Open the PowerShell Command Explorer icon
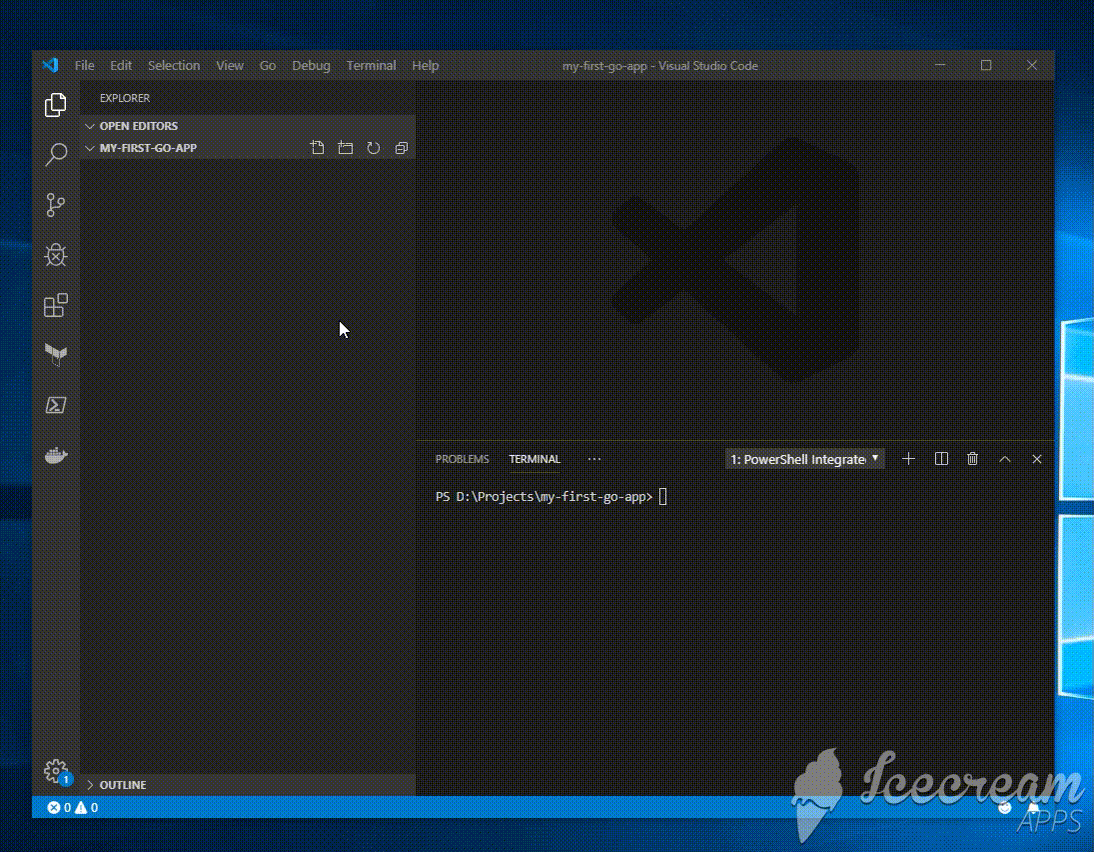 [56, 405]
